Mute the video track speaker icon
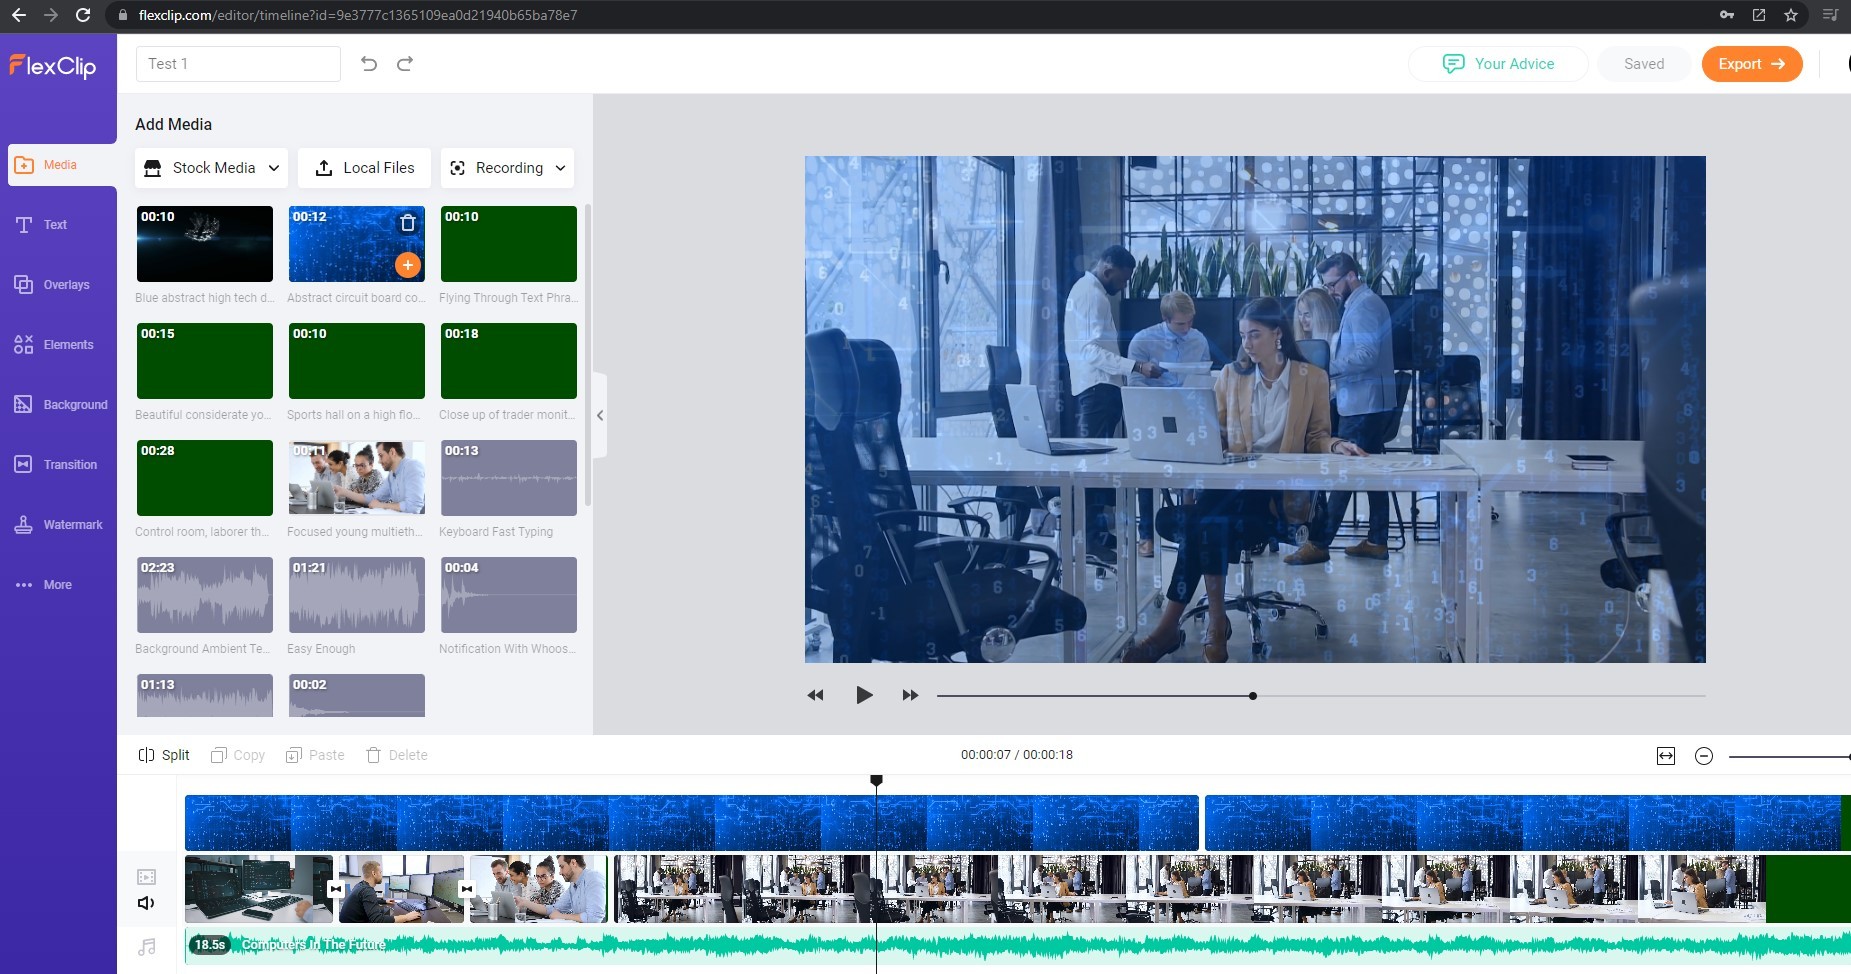This screenshot has height=974, width=1851. point(146,903)
